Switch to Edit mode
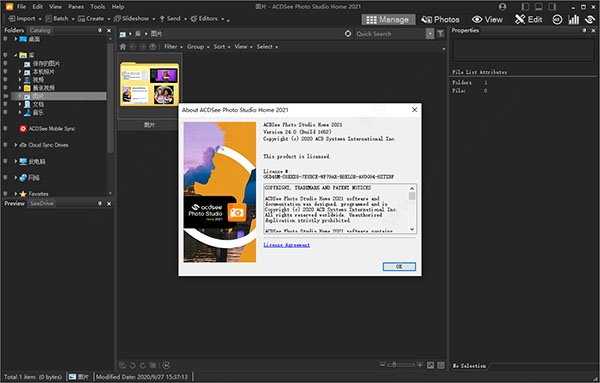Image resolution: width=600 pixels, height=383 pixels. [529, 20]
